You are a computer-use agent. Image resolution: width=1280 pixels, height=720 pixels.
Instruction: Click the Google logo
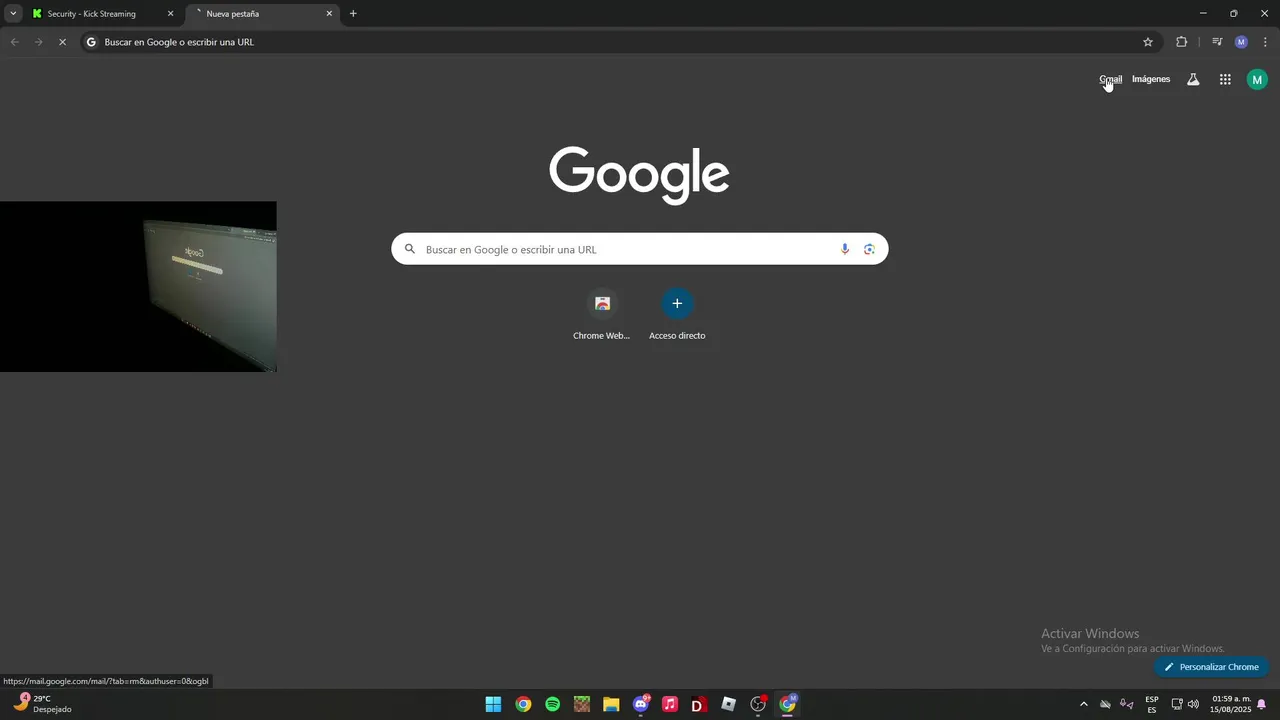639,174
